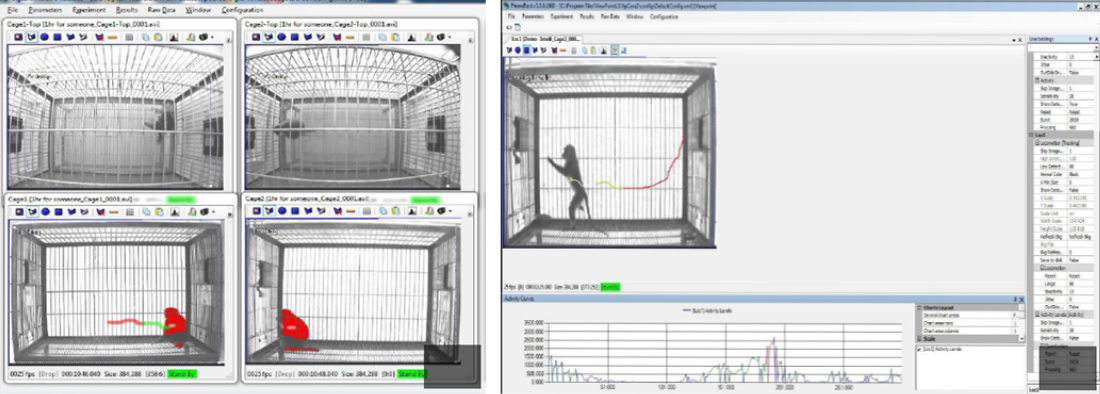This screenshot has width=1100, height=394.
Task: Click the document icon below the right window File menu
Action: tap(518, 27)
